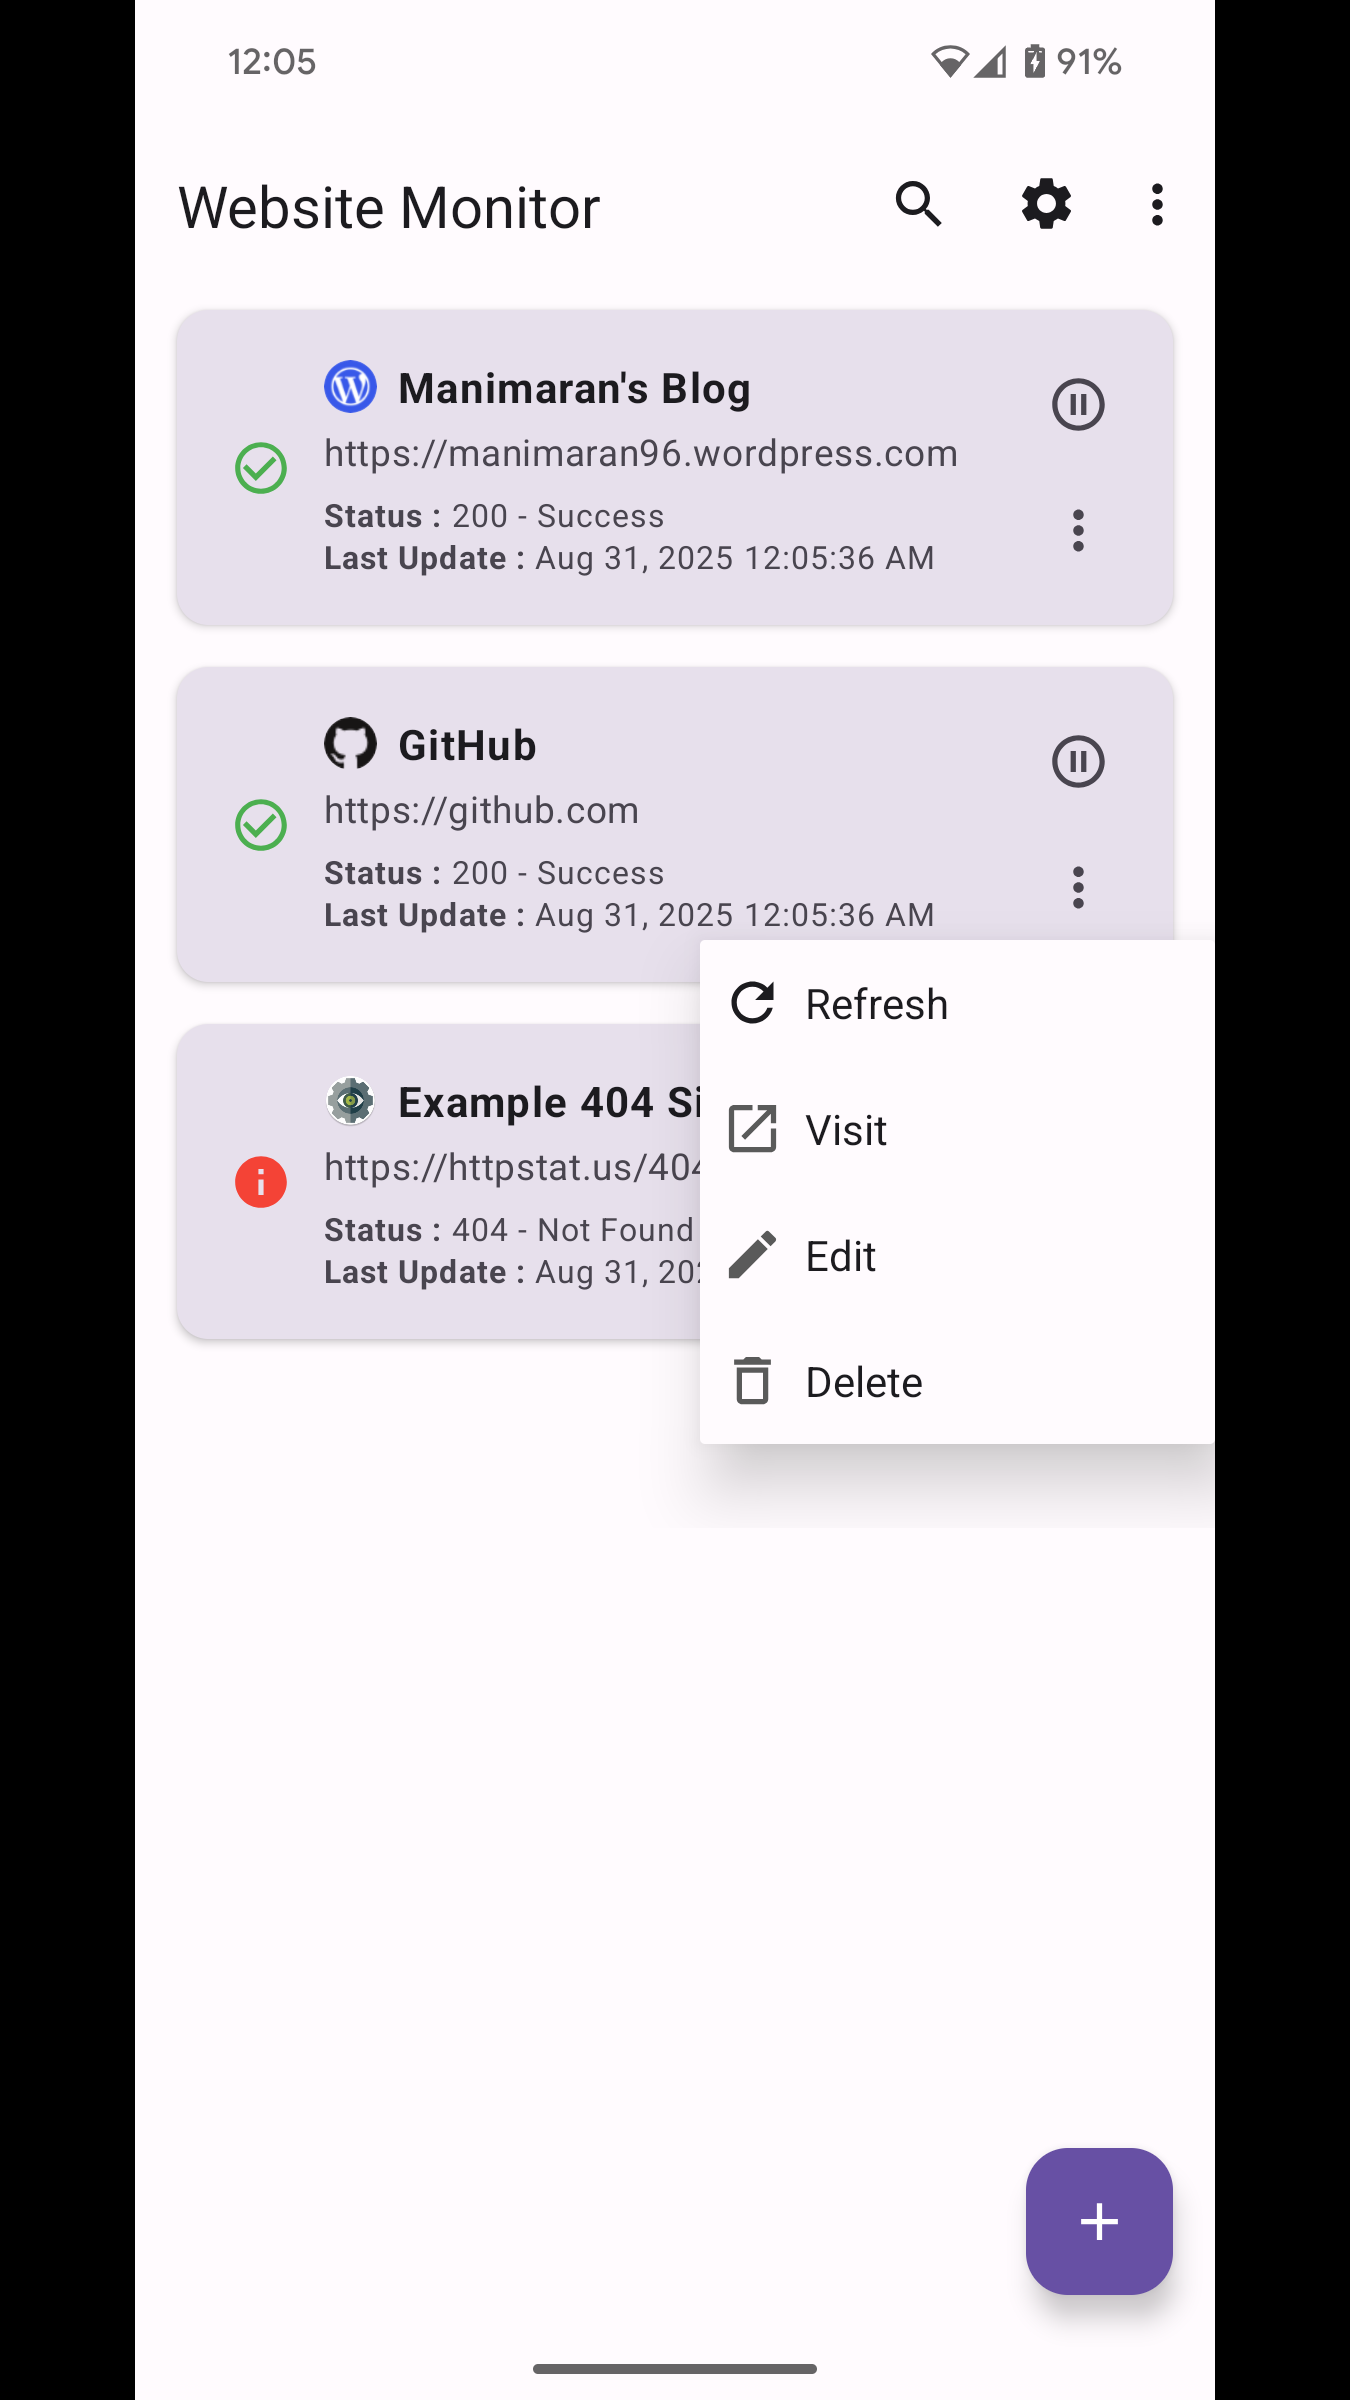Choose Visit in the popup menu
Screen dimensions: 1350x2400
[846, 1130]
